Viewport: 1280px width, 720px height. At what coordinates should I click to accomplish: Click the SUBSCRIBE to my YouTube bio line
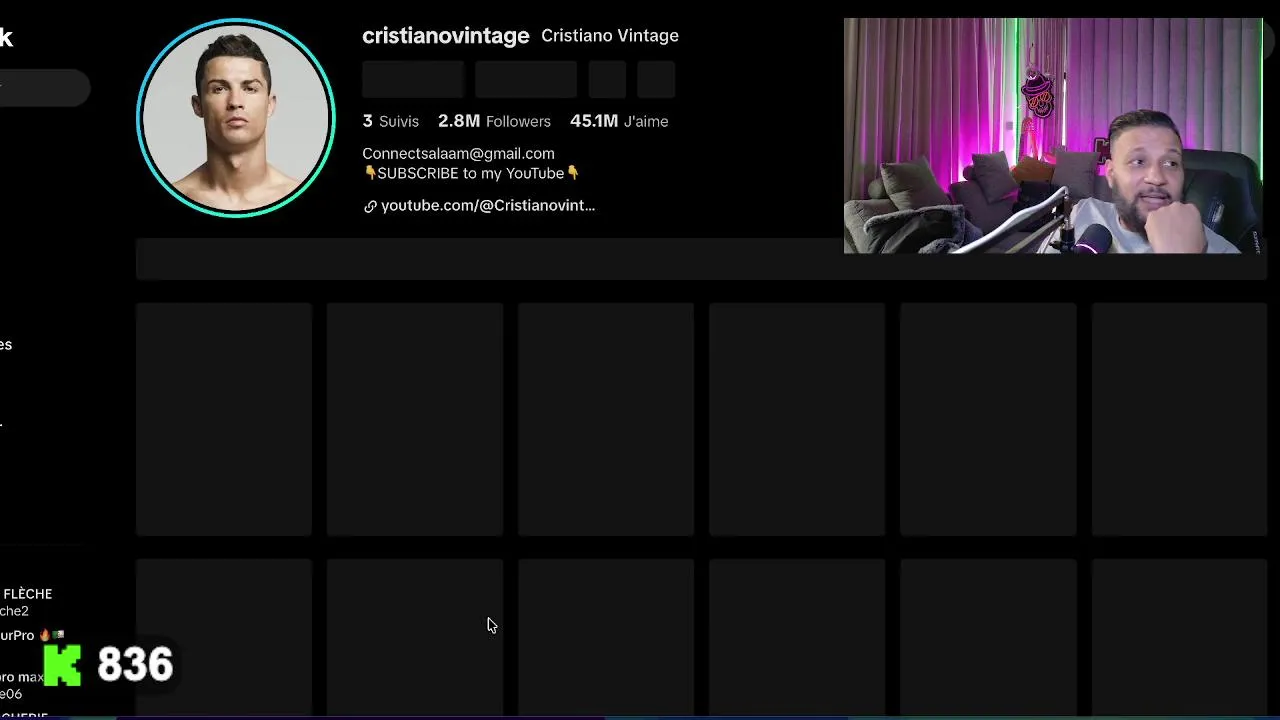point(471,173)
